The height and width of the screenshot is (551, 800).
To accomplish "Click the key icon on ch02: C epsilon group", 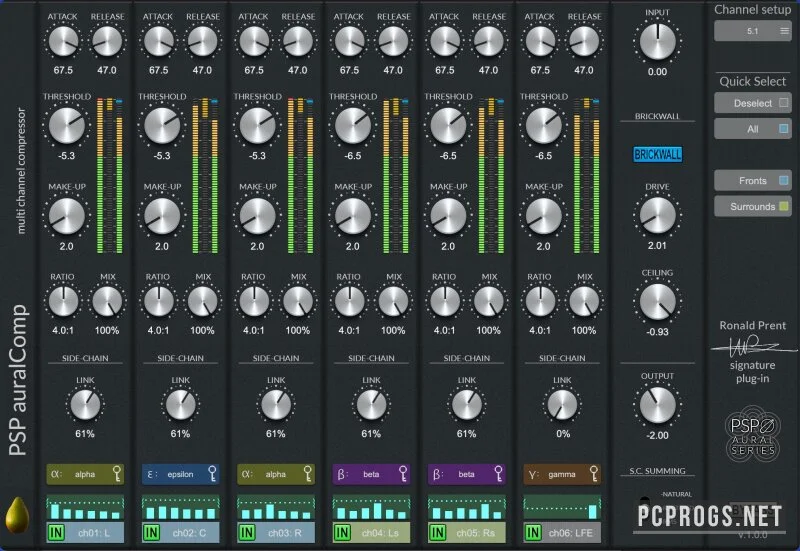I will 212,474.
